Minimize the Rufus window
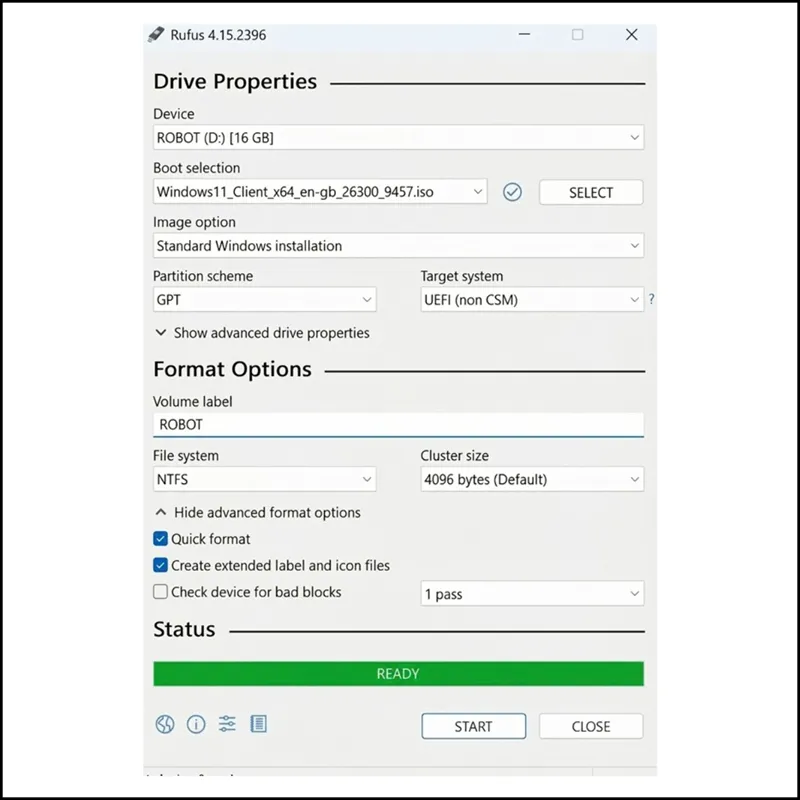This screenshot has height=800, width=800. (x=524, y=35)
